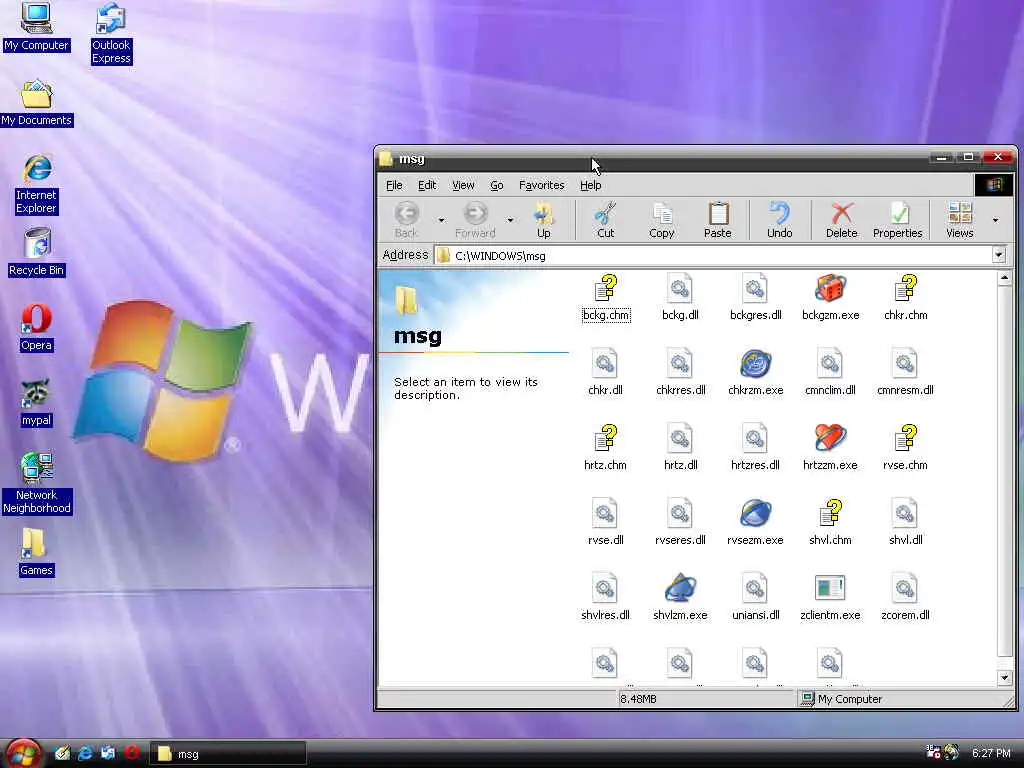Select Opera desktop shortcut
This screenshot has height=768, width=1024.
(x=36, y=328)
